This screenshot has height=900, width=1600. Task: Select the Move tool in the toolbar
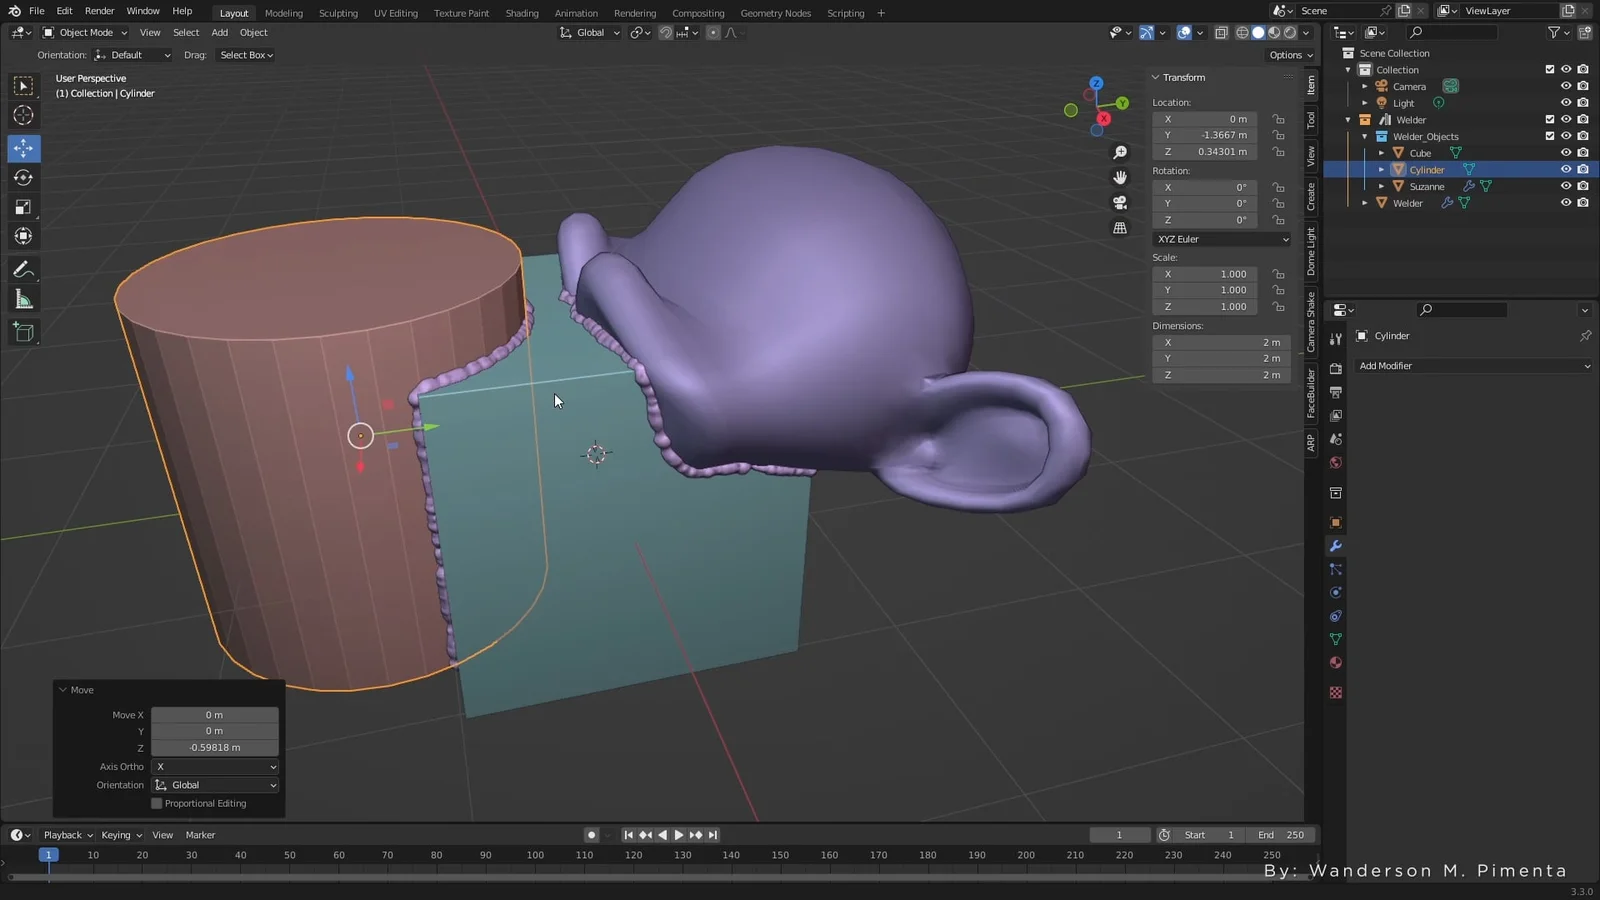click(x=23, y=148)
